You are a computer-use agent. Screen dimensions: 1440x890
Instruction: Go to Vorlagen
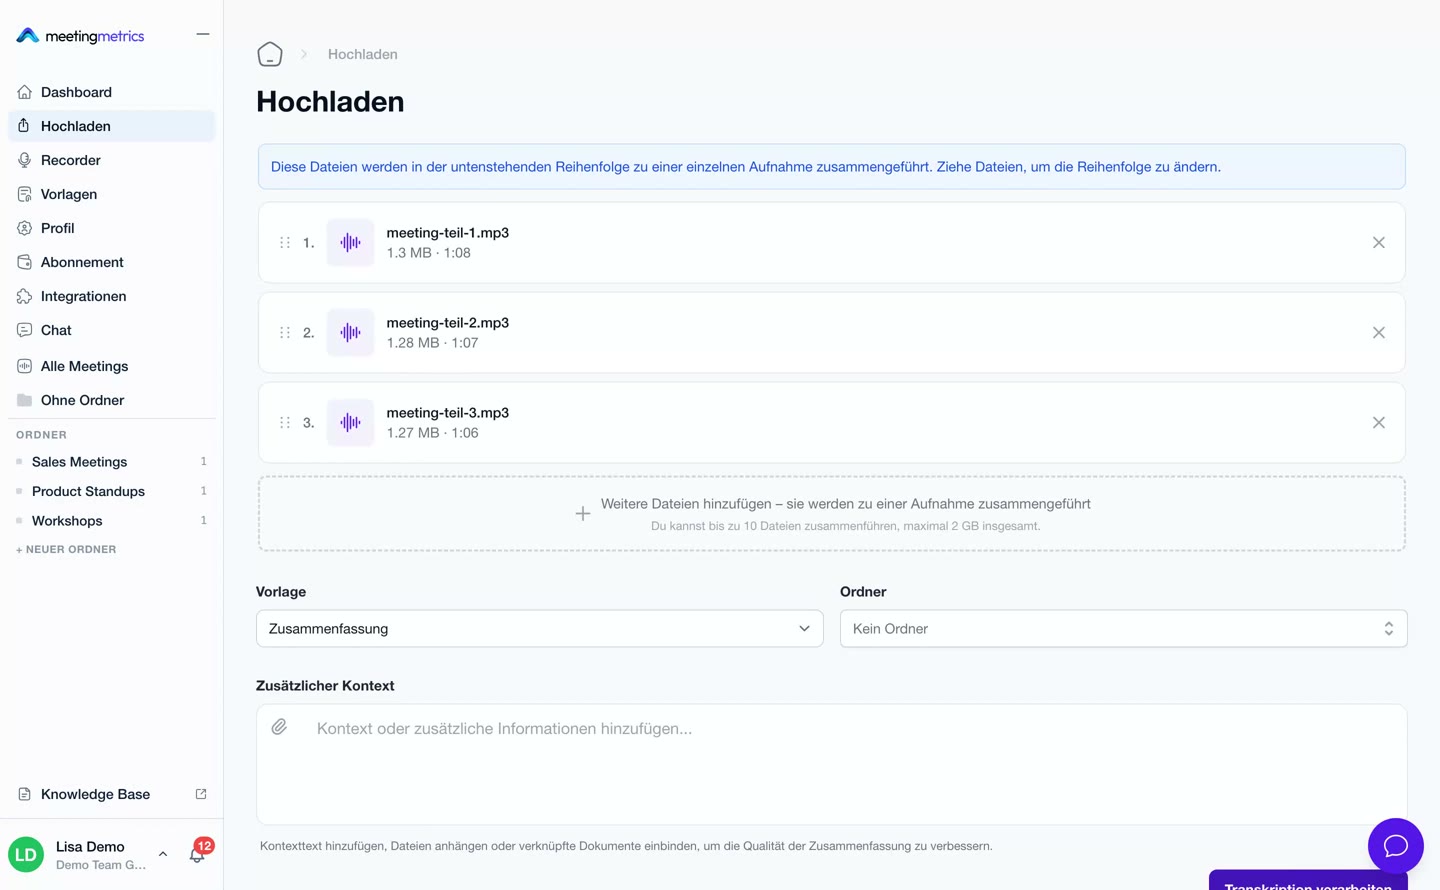[x=112, y=194]
